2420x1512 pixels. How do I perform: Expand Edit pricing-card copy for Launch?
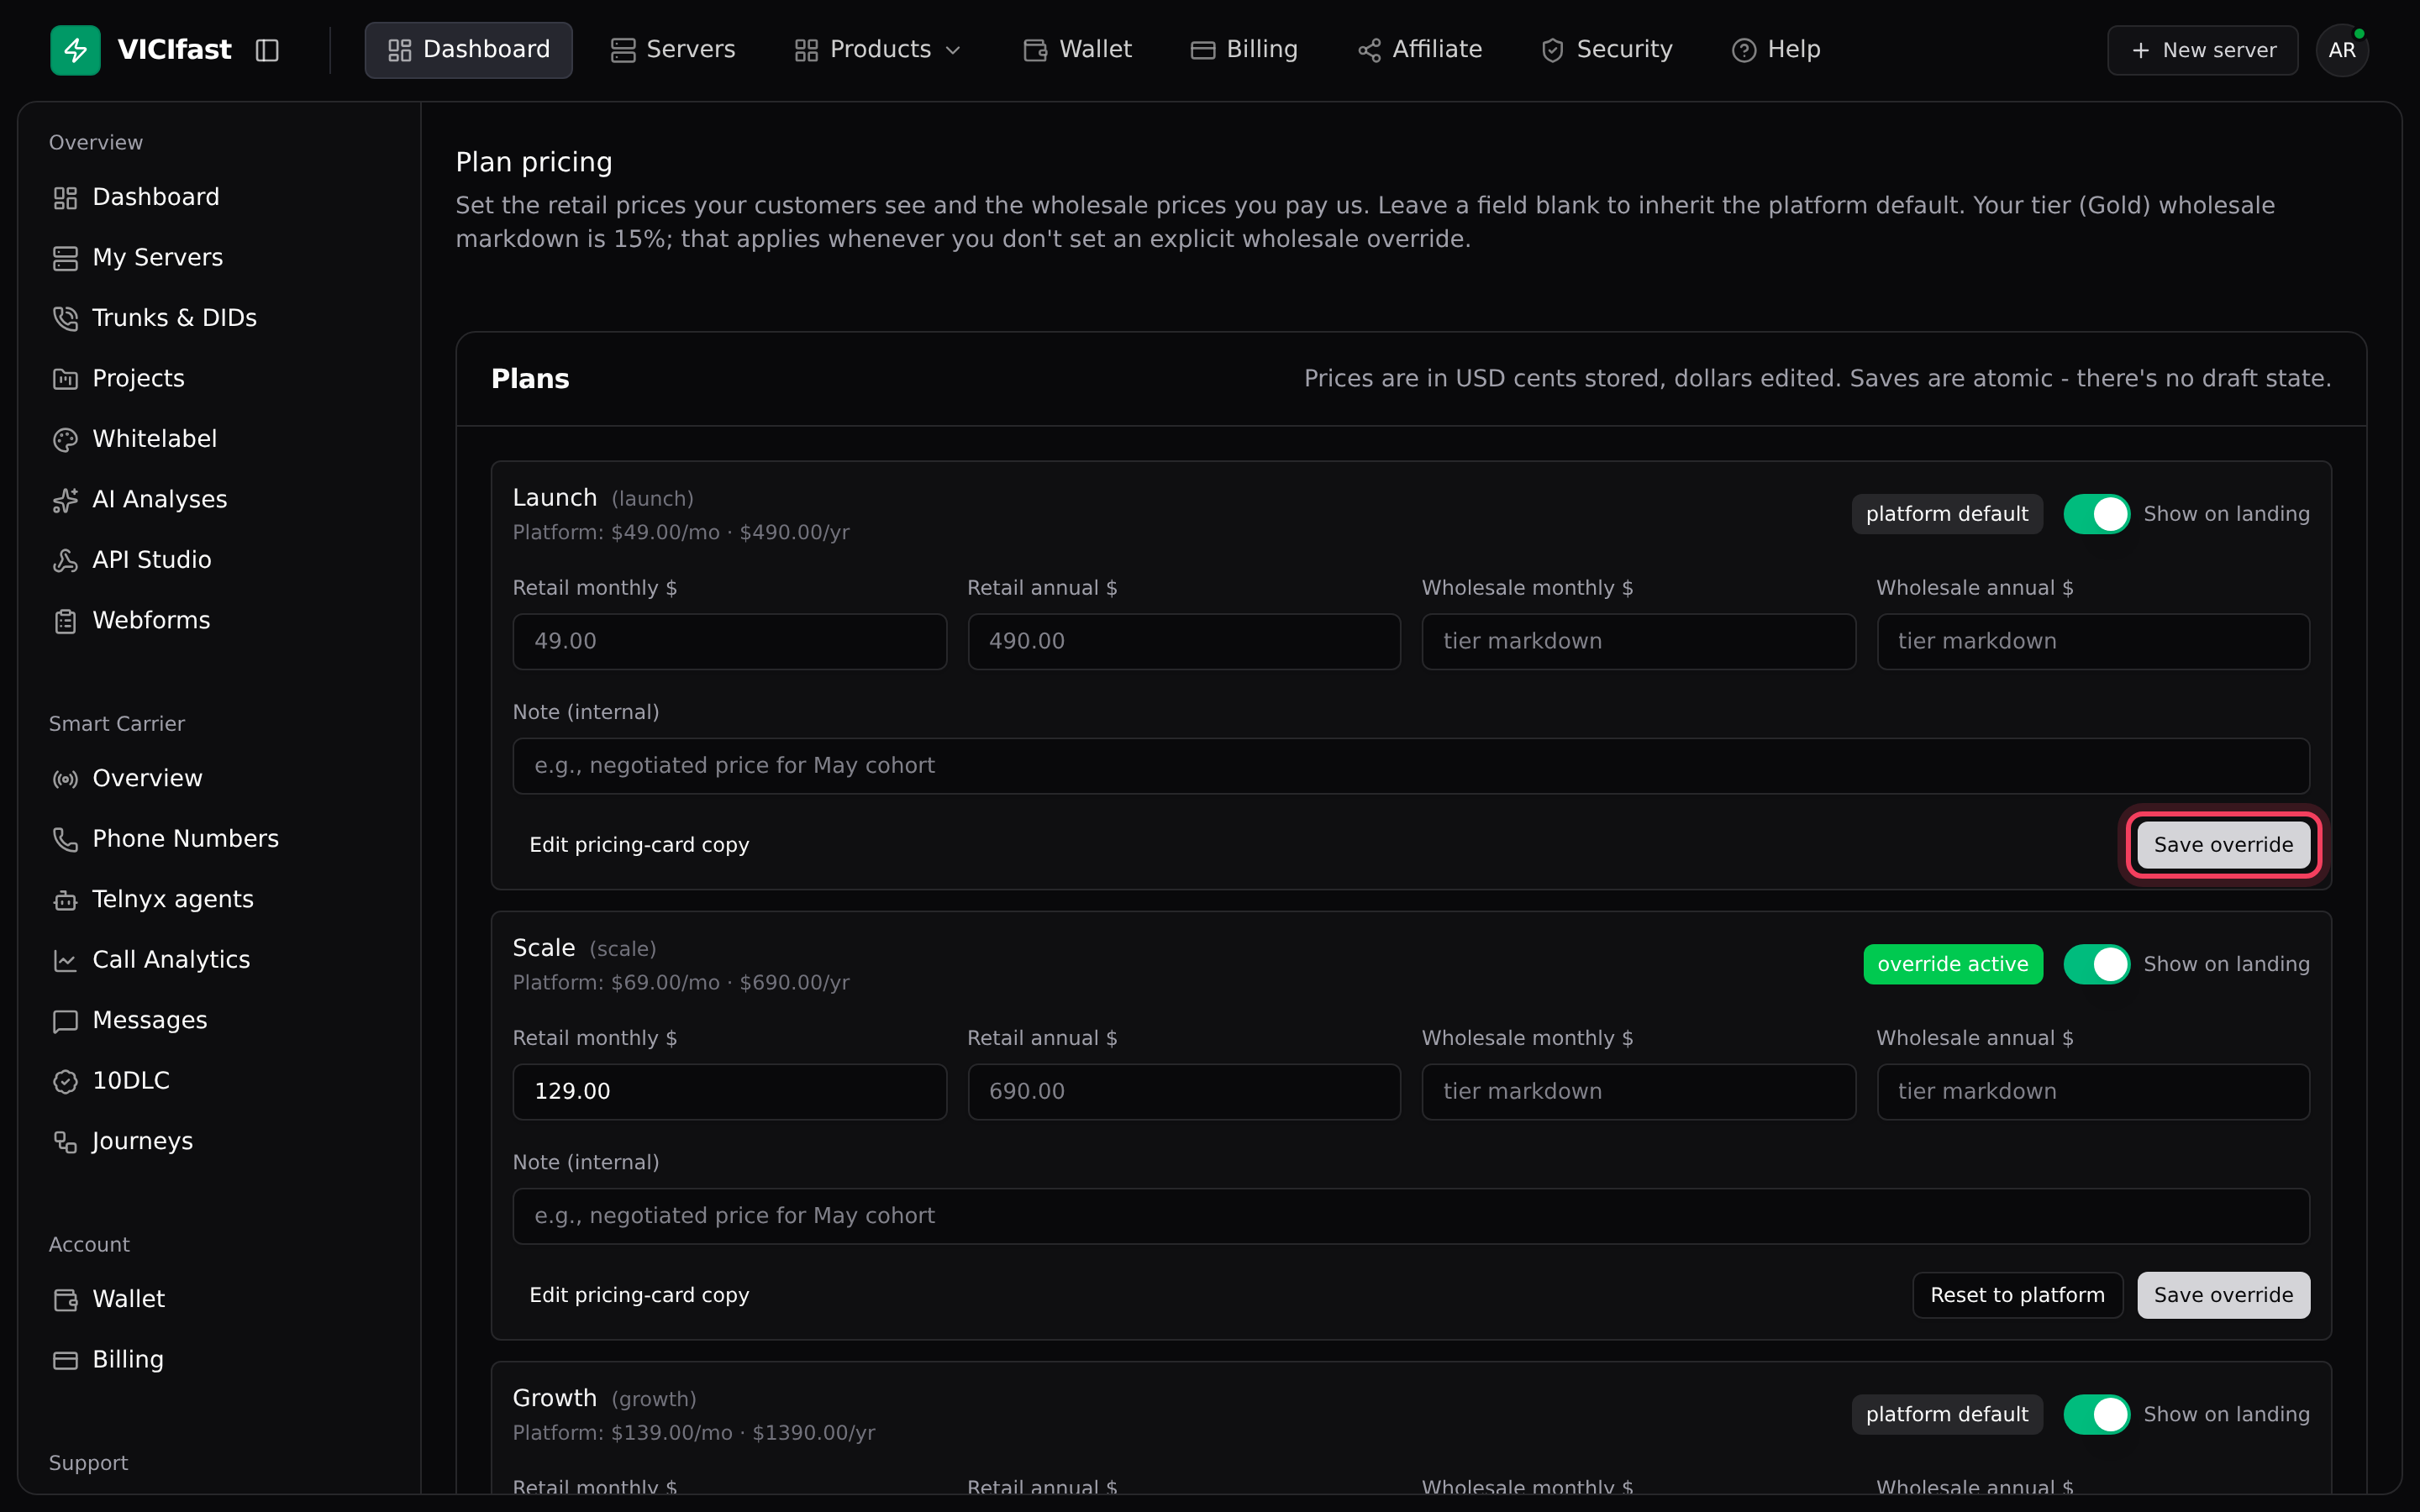(639, 845)
